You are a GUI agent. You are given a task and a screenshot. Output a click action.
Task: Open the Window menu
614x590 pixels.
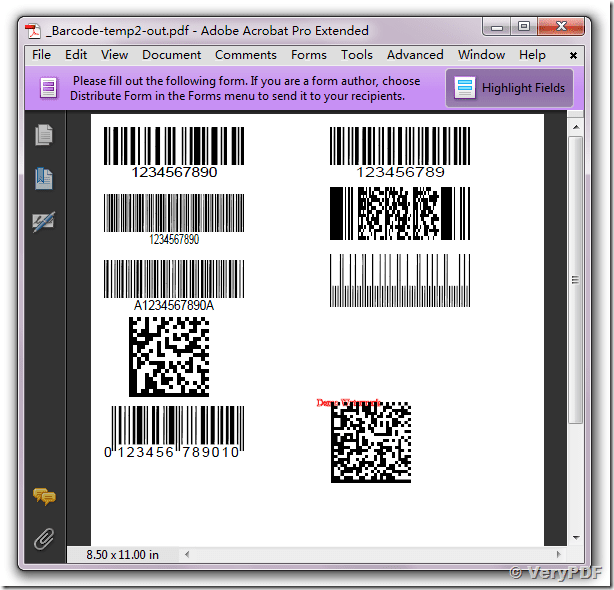pyautogui.click(x=482, y=55)
